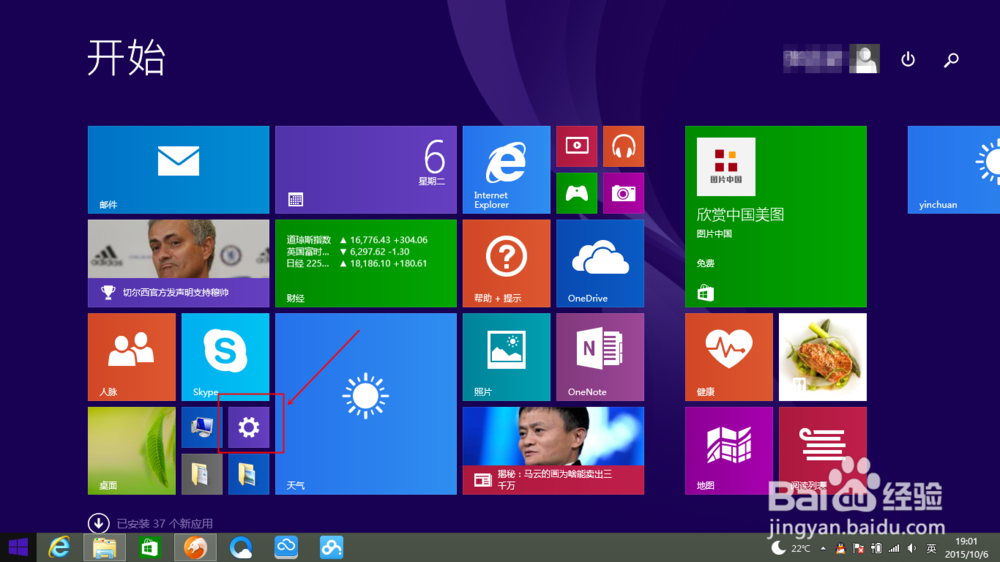Open the Help + Tips (帮助+提示) tile
Viewport: 1000px width, 562px height.
[x=506, y=263]
